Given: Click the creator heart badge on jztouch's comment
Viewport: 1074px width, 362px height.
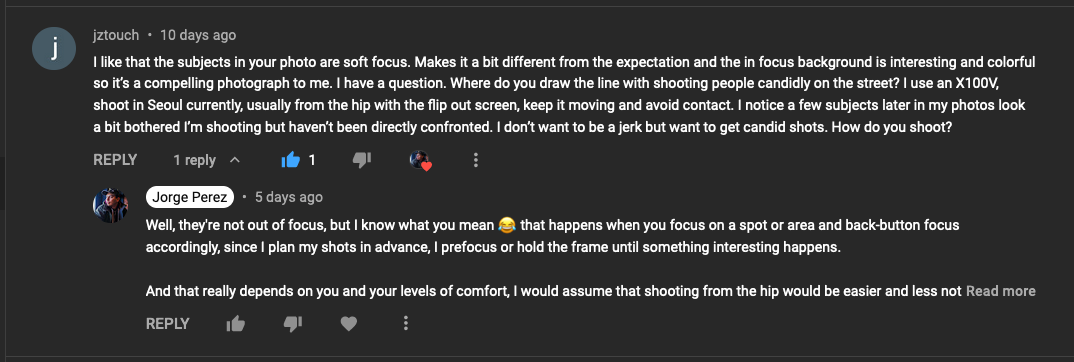Looking at the screenshot, I should [x=420, y=161].
